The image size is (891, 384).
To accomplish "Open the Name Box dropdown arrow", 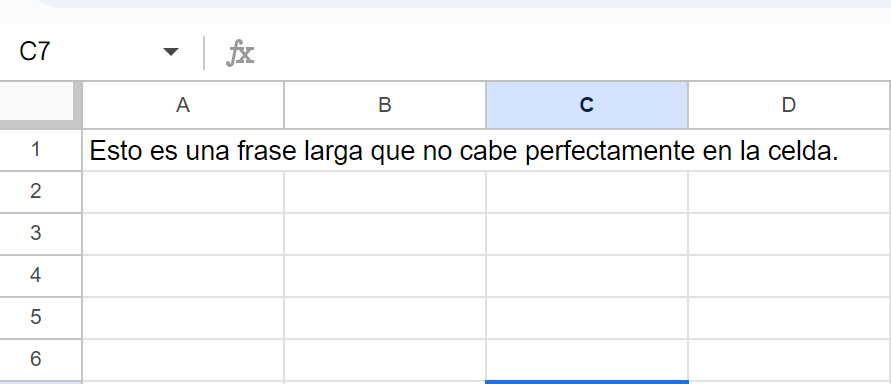I will 170,52.
